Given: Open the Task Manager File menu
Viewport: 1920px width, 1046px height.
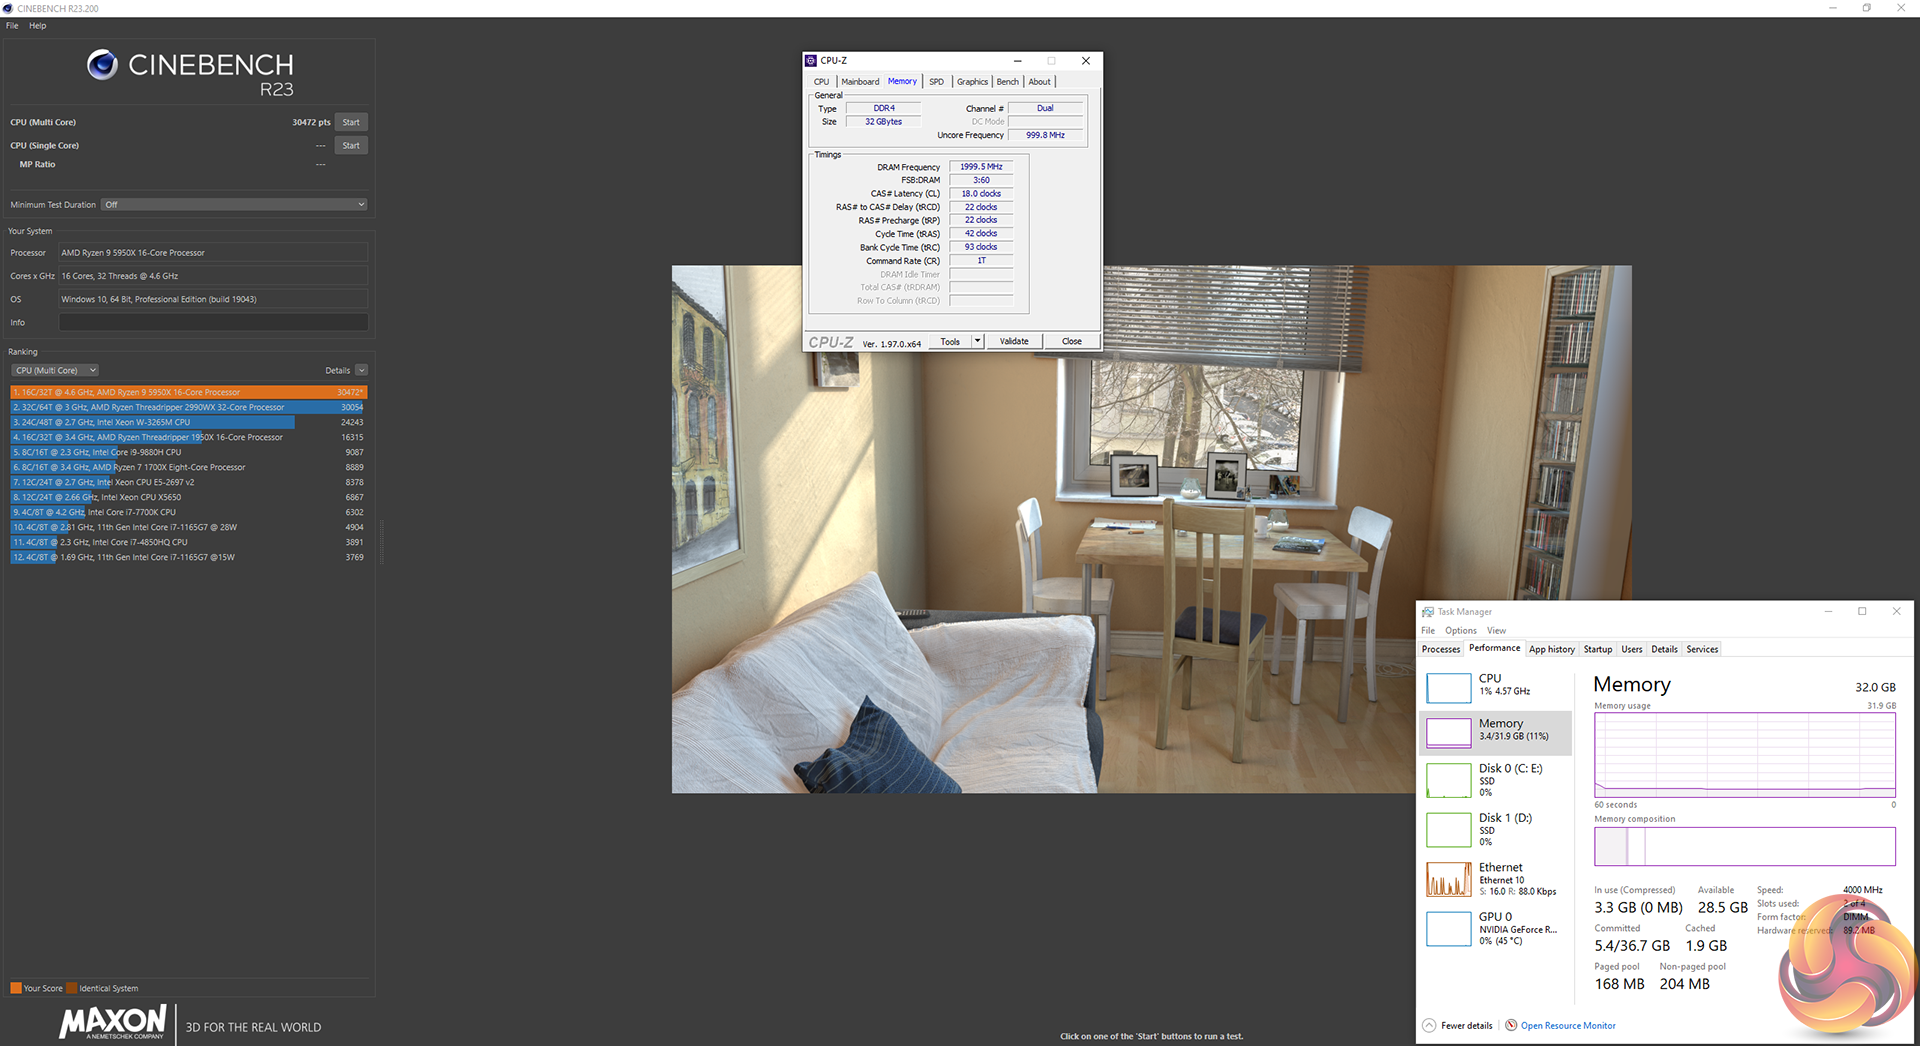Looking at the screenshot, I should [x=1428, y=630].
